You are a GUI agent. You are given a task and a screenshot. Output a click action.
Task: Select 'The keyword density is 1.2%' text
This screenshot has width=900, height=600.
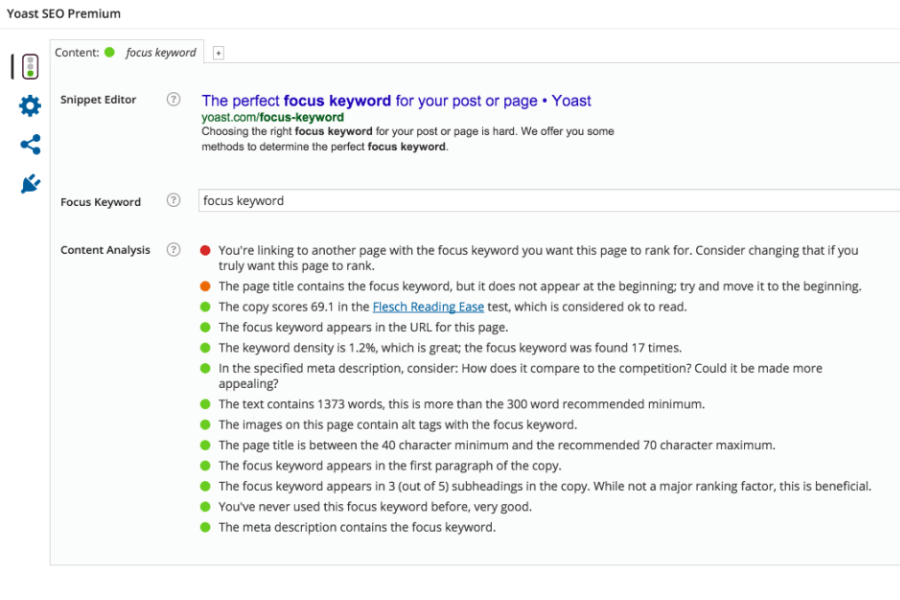click(450, 347)
